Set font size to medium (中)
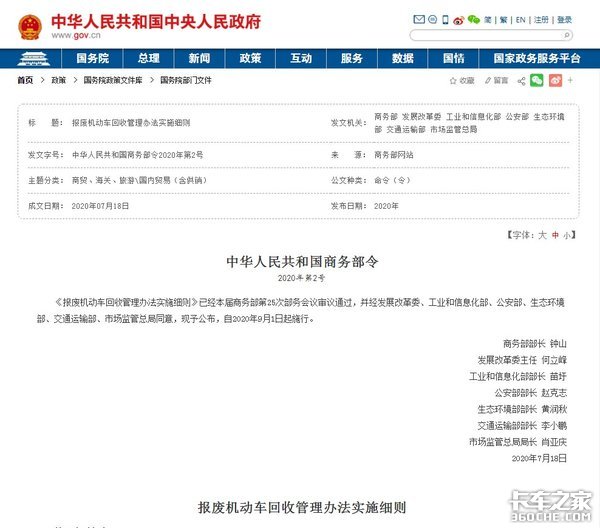Screen dimensions: 600x528 click(x=555, y=234)
